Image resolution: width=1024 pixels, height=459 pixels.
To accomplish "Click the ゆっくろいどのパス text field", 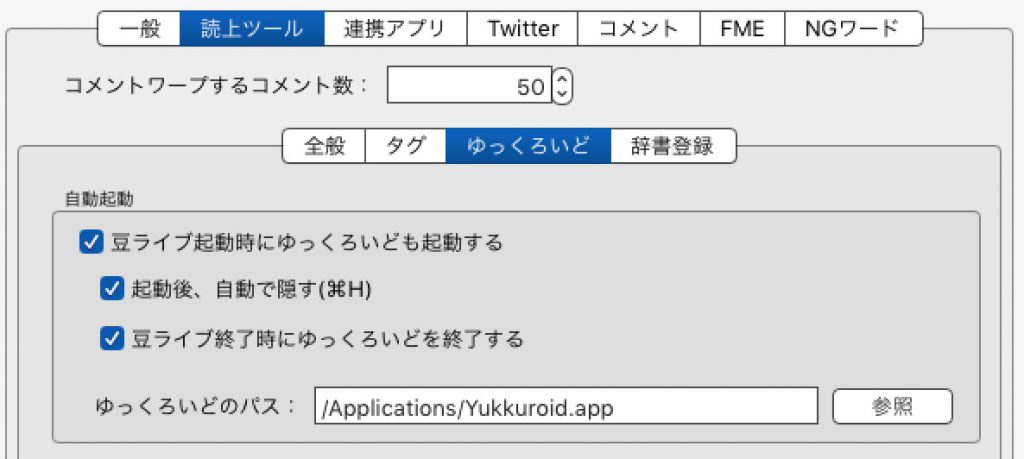I will 566,406.
